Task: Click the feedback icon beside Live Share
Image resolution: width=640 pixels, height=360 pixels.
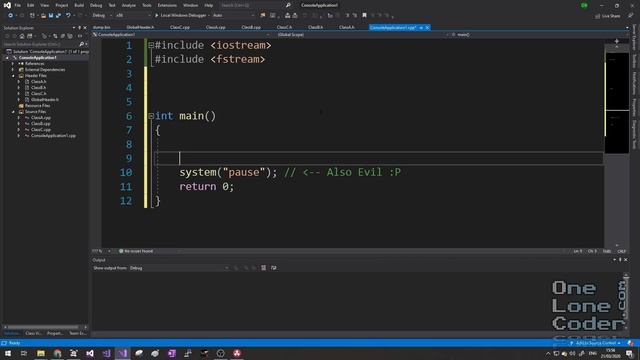Action: [x=630, y=16]
